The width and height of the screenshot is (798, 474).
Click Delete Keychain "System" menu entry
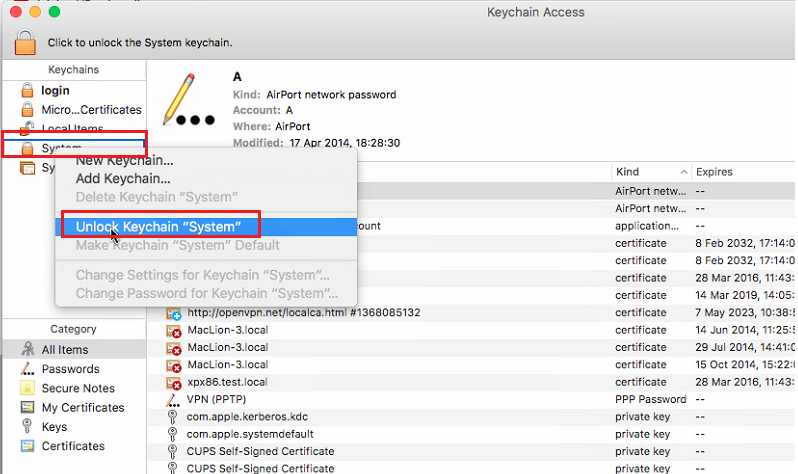click(157, 197)
